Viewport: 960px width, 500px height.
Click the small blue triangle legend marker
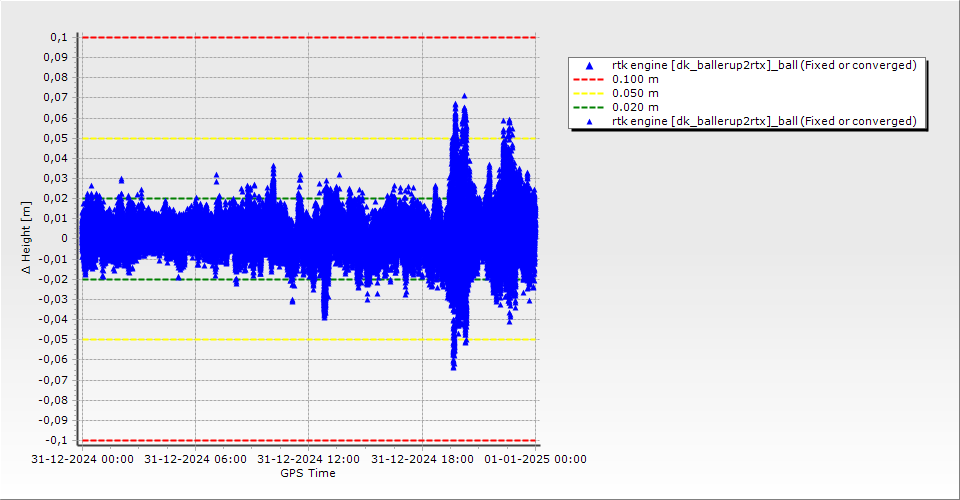tap(589, 121)
